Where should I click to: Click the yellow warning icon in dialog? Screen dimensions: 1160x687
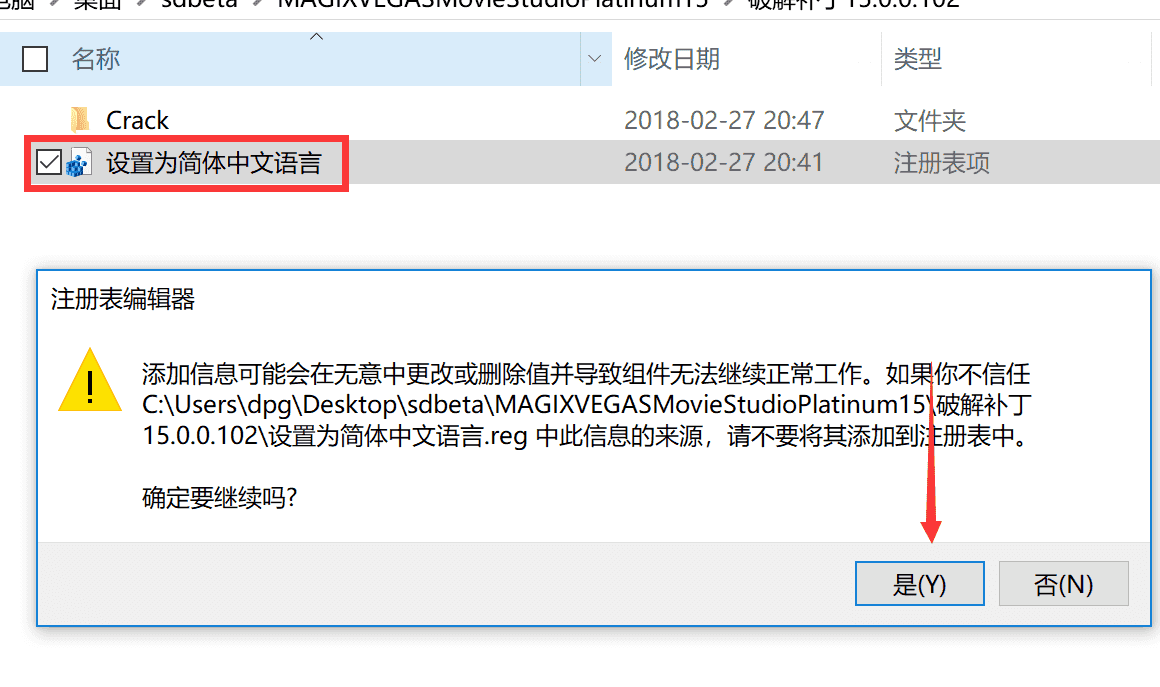[90, 380]
